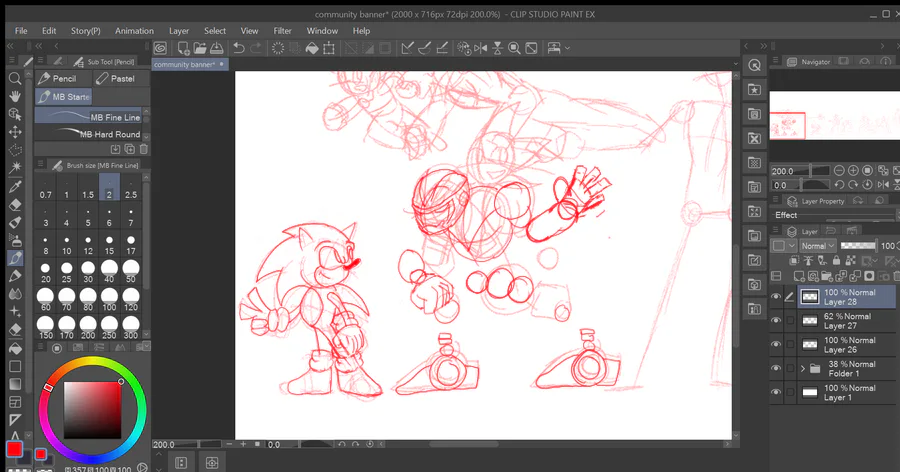Choose brush size 10 preset
Image resolution: width=900 pixels, height=472 pixels.
click(x=67, y=245)
